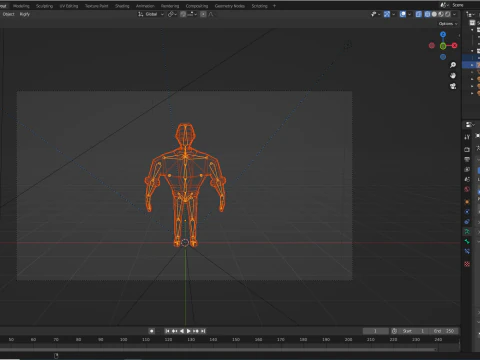This screenshot has width=480, height=360.
Task: Open the overlays options dropdown arrow
Action: click(409, 14)
